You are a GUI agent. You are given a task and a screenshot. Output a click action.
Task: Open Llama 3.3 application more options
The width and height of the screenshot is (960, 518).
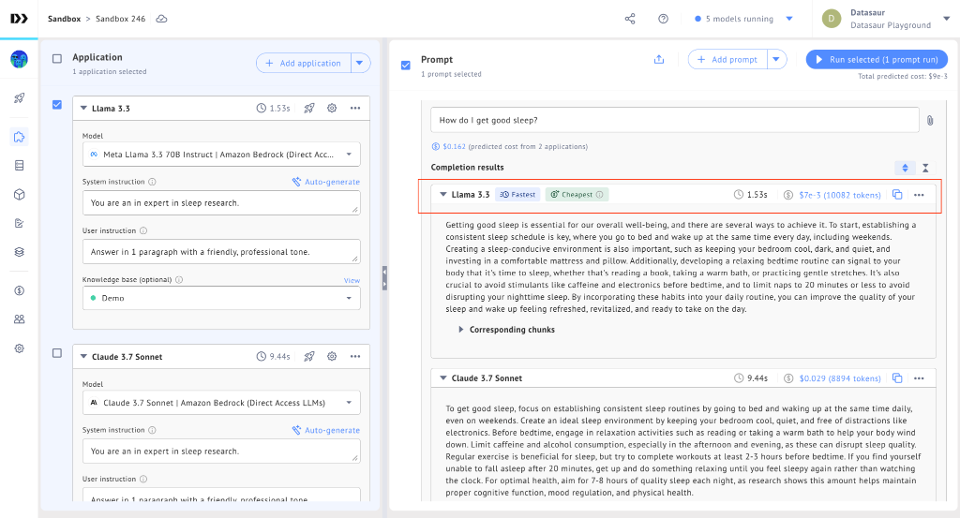pos(355,108)
